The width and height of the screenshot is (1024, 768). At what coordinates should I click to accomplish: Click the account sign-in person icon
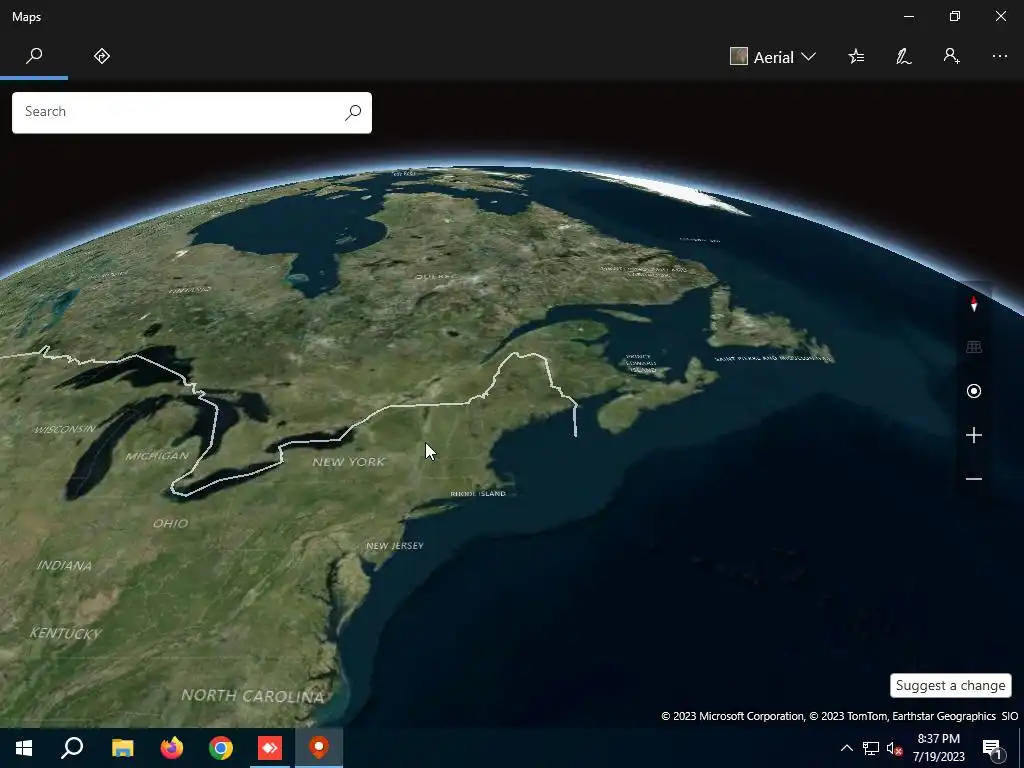pyautogui.click(x=952, y=56)
